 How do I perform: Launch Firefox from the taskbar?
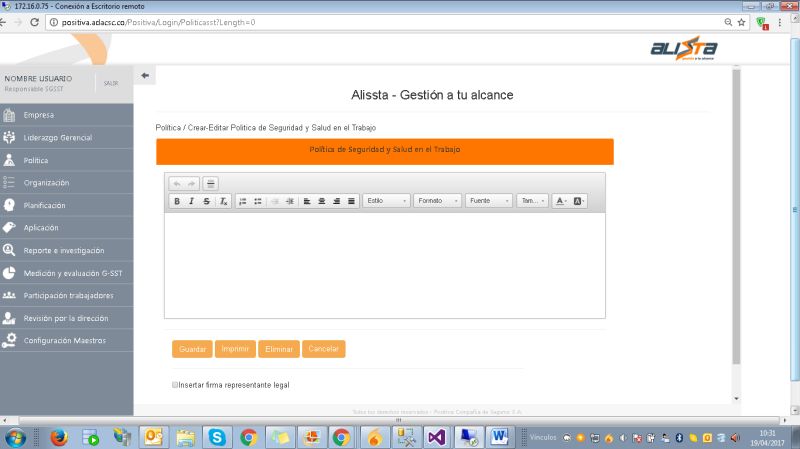[x=59, y=438]
